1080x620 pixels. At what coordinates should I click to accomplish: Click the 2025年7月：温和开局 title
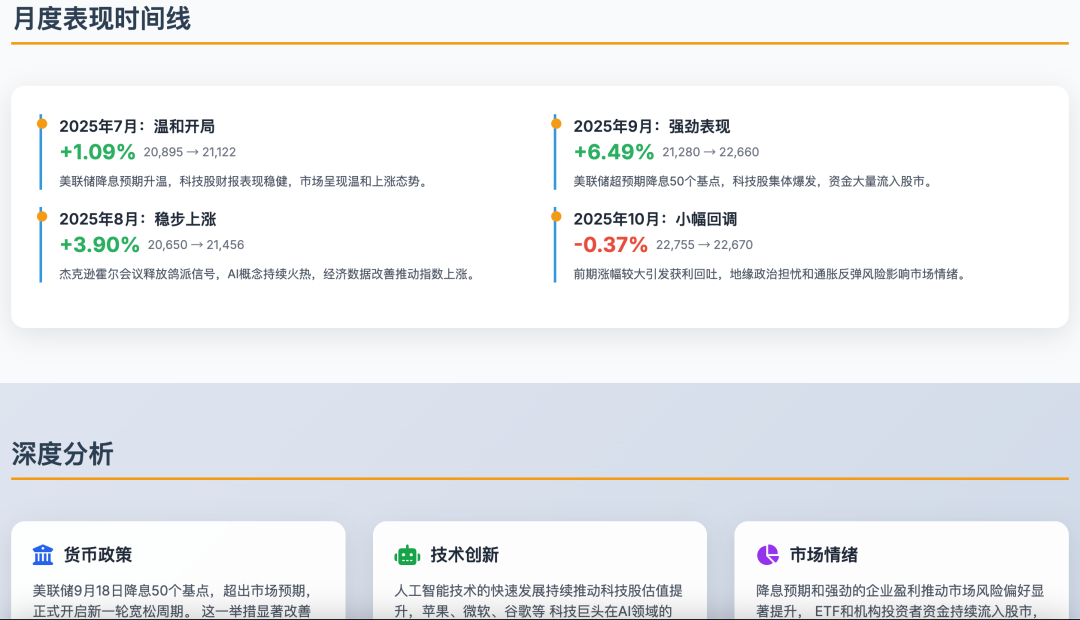click(x=137, y=126)
